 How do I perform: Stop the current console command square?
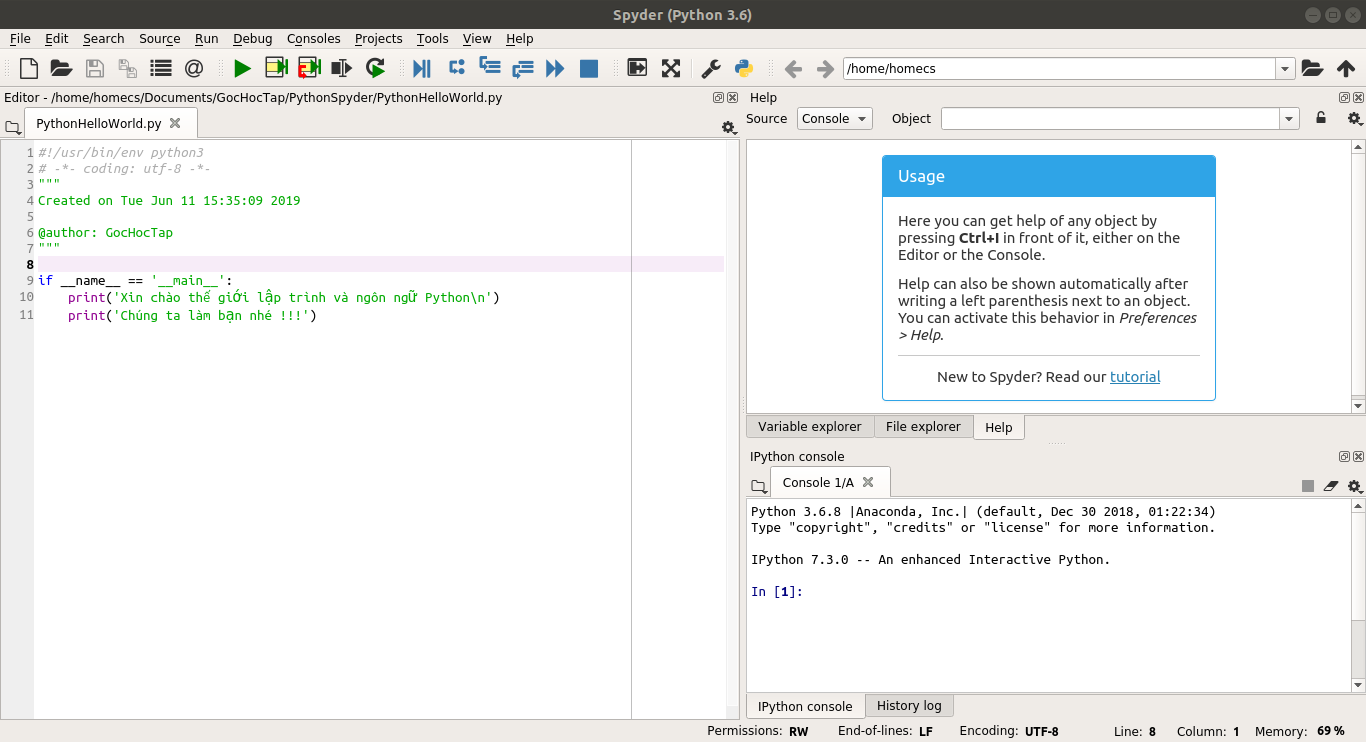coord(1308,486)
